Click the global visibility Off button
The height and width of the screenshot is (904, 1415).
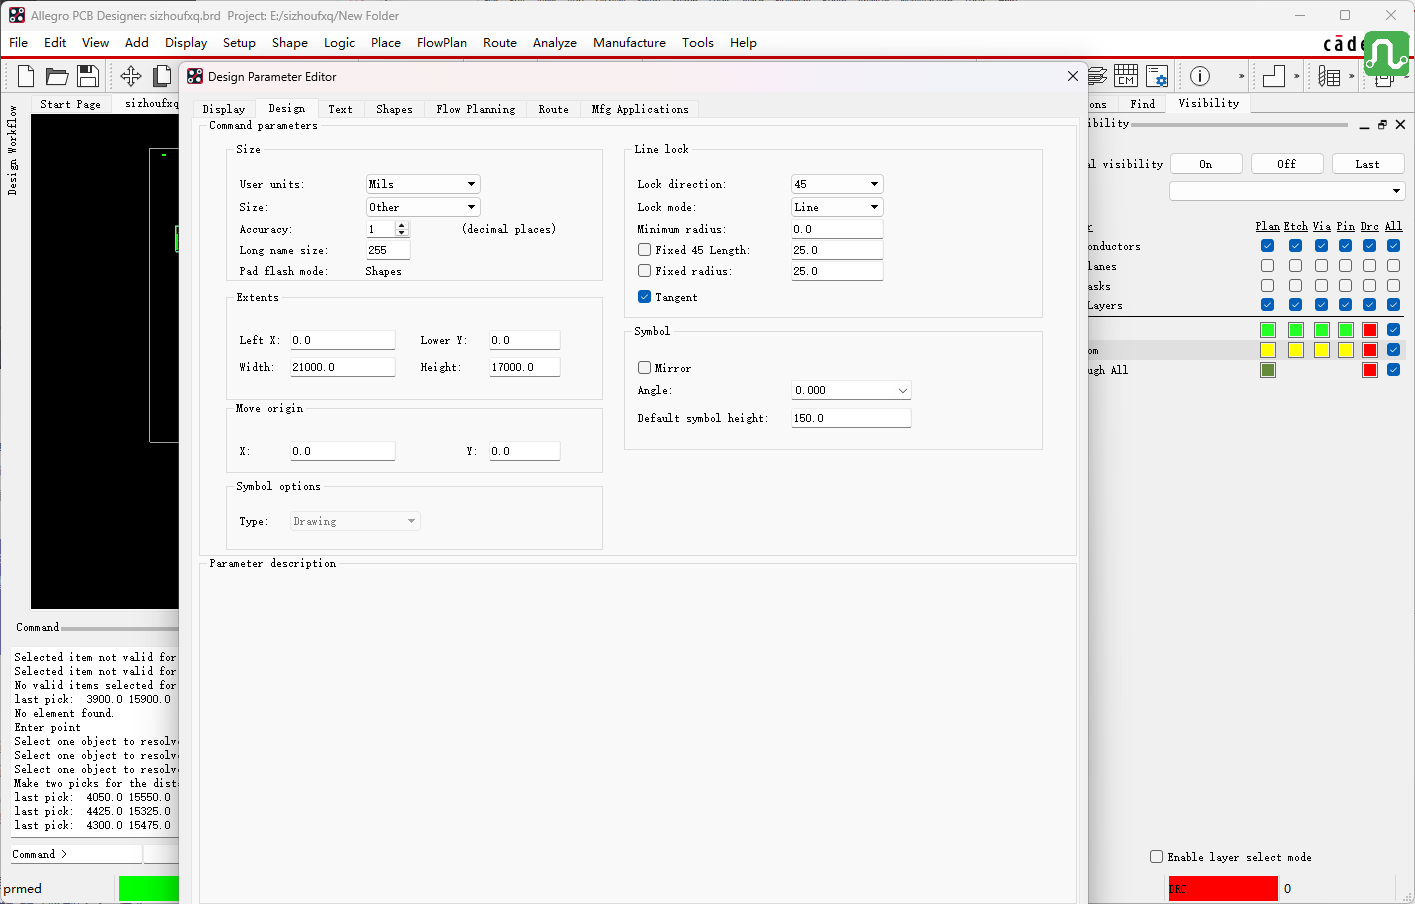[x=1287, y=164]
